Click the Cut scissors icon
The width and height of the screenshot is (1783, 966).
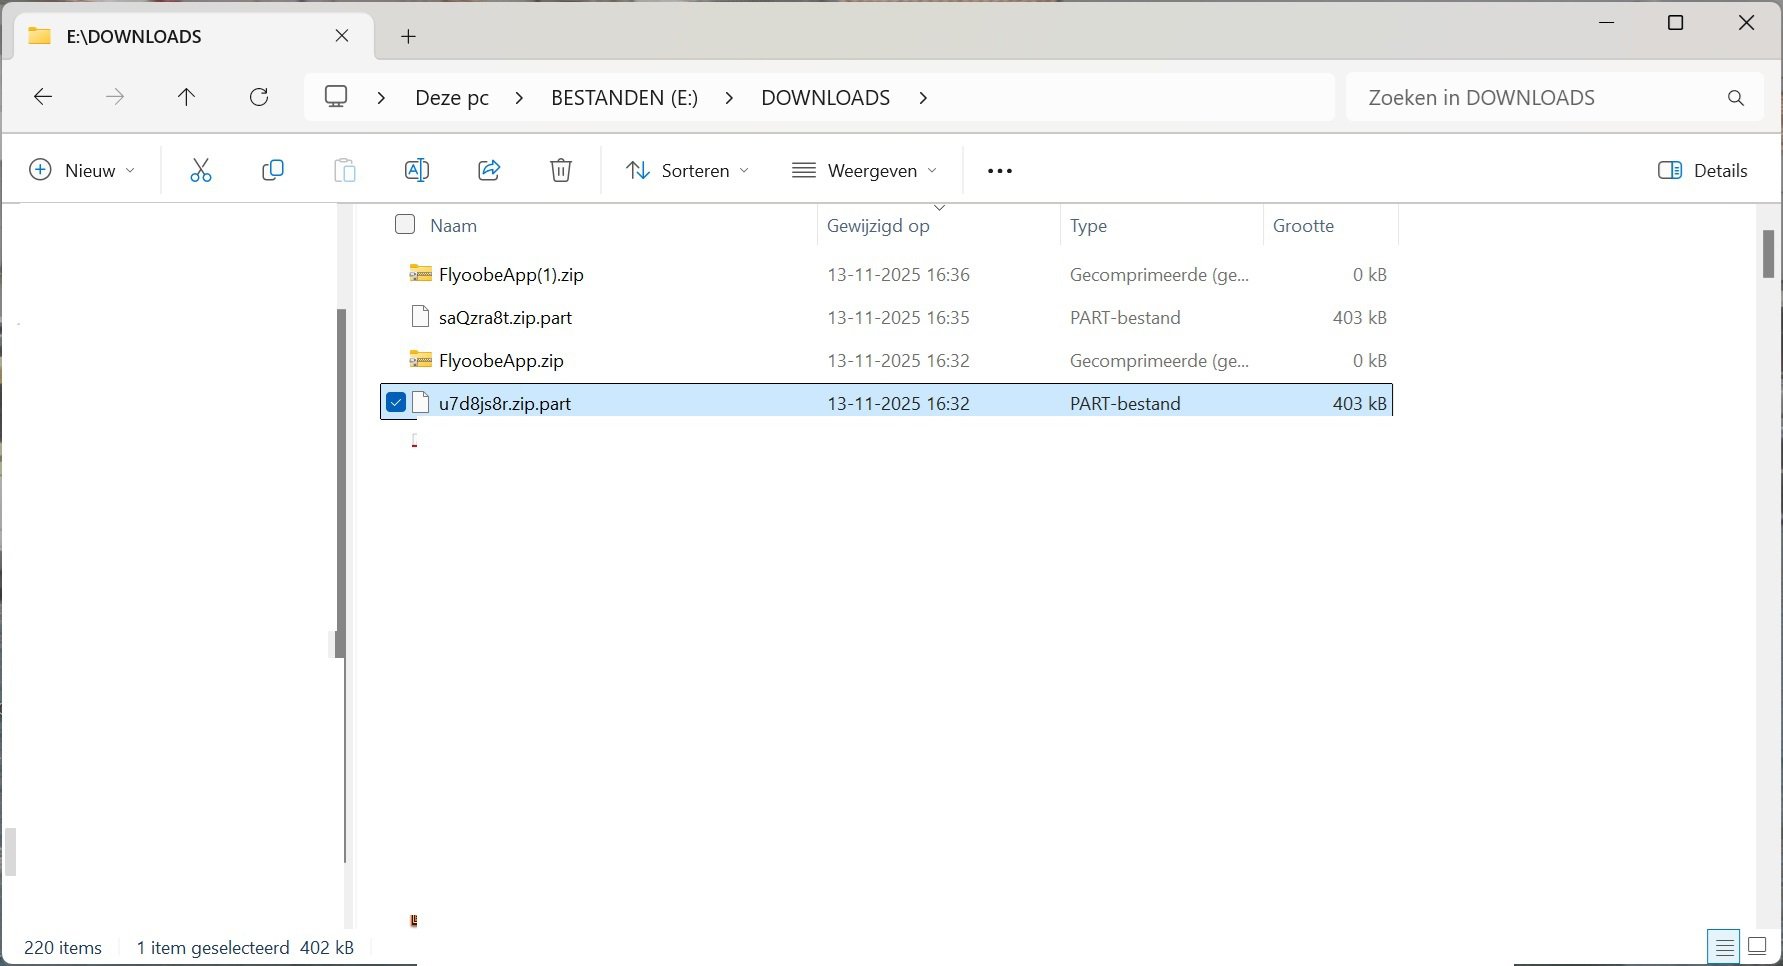click(201, 171)
